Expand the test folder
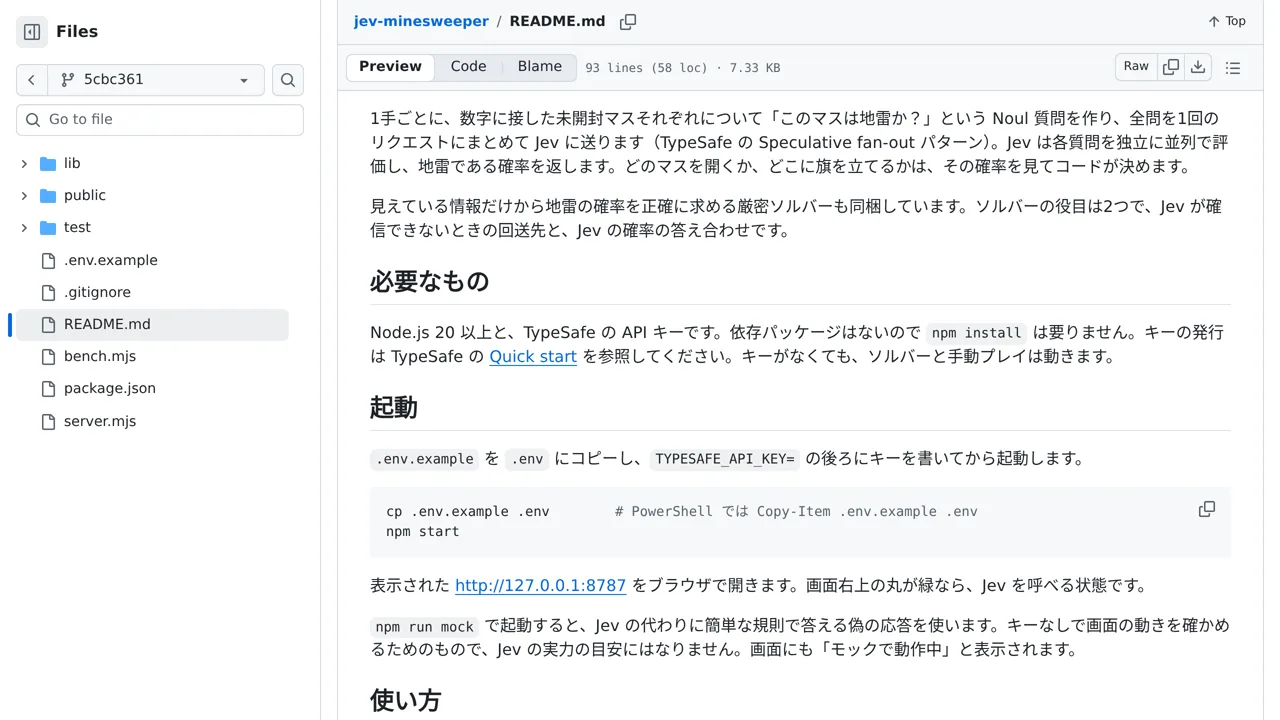 24,227
